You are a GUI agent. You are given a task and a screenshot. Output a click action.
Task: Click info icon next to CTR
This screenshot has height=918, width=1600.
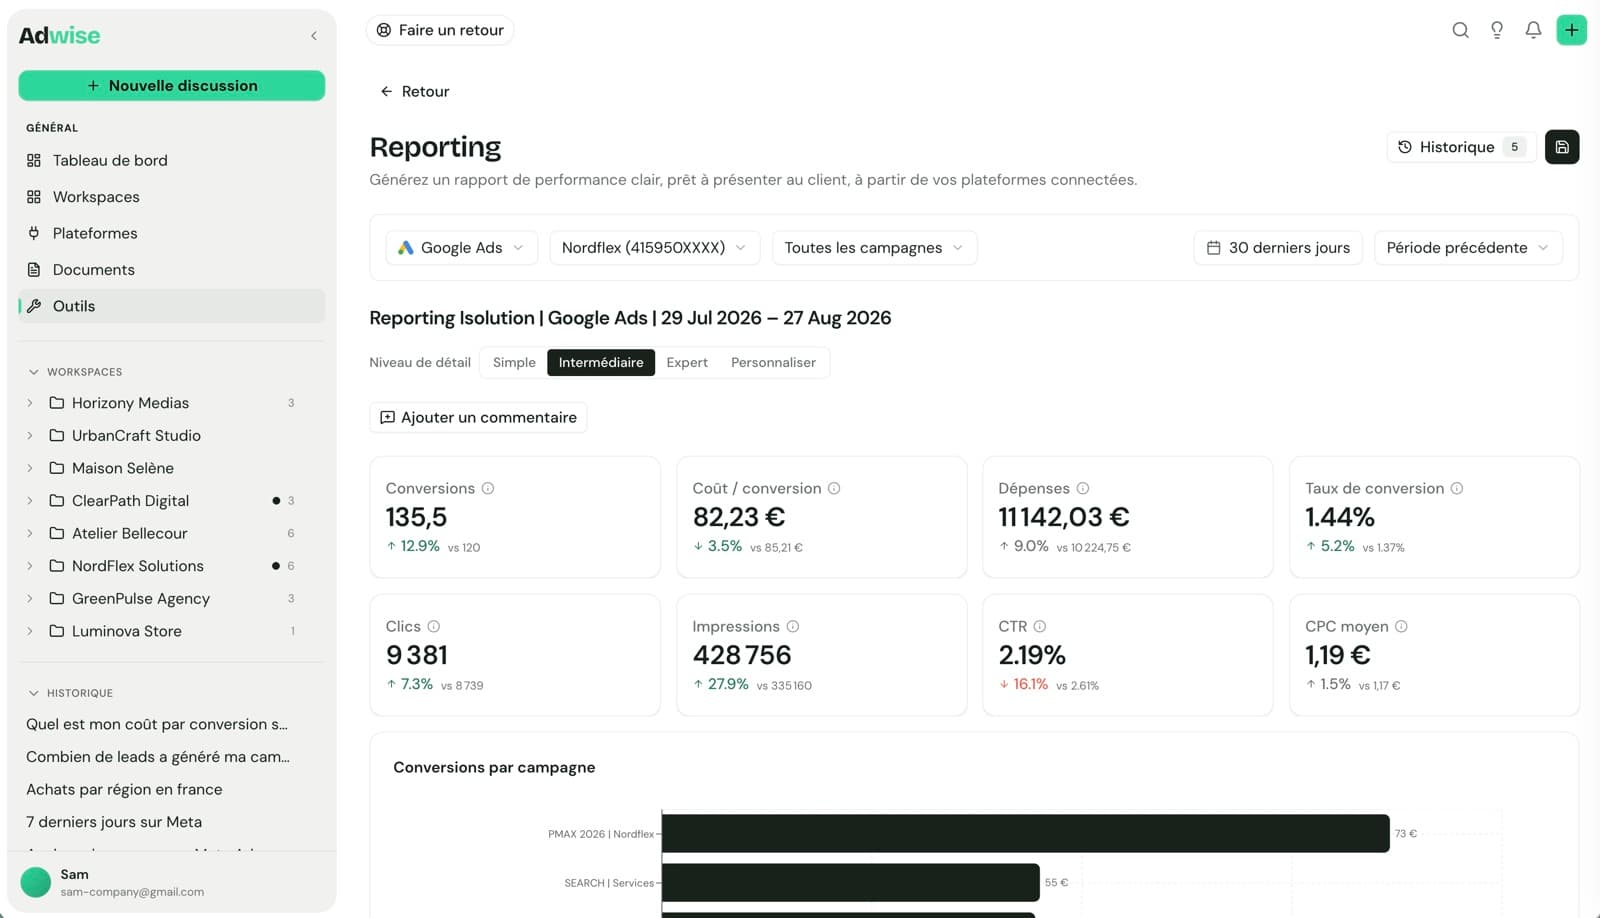pos(1040,626)
